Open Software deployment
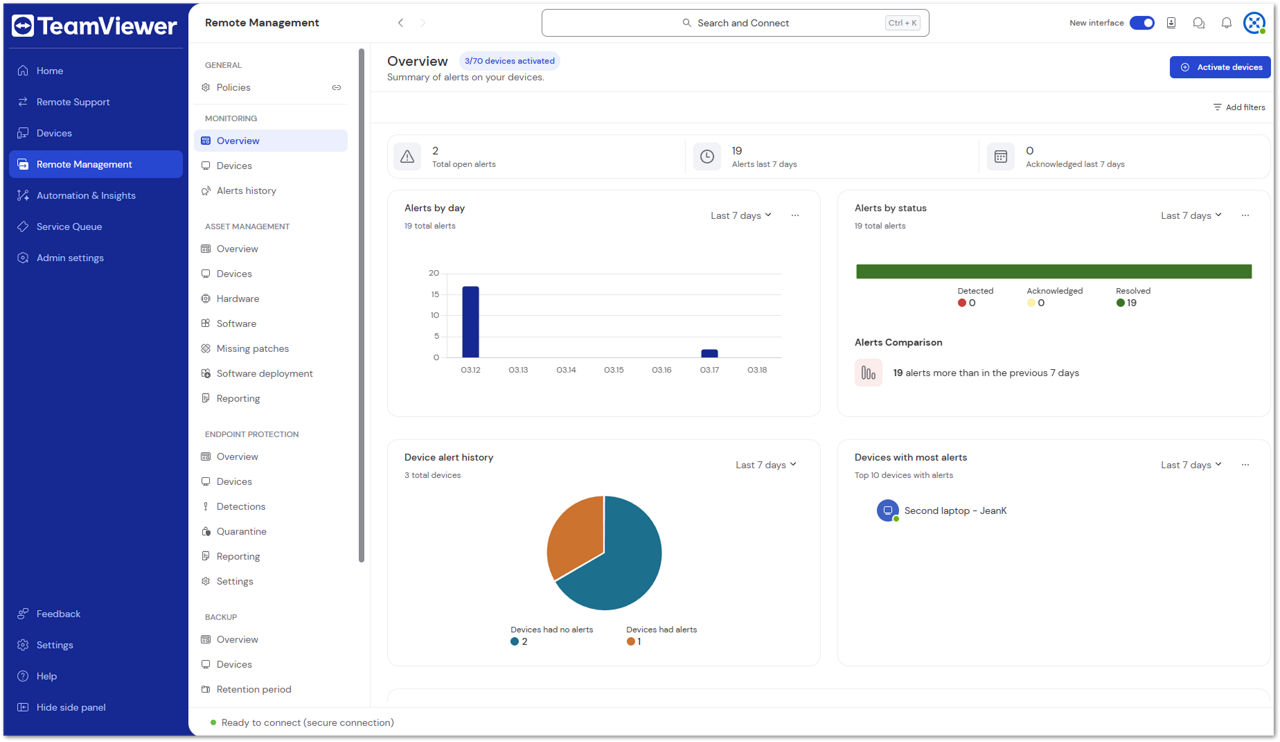Screen dimensions: 1280x742 click(x=271, y=374)
